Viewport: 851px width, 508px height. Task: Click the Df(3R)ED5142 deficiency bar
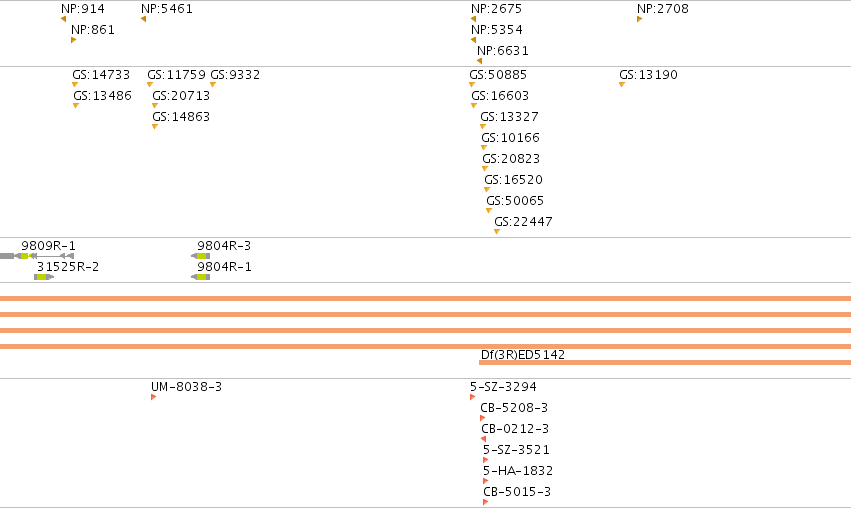[x=665, y=363]
